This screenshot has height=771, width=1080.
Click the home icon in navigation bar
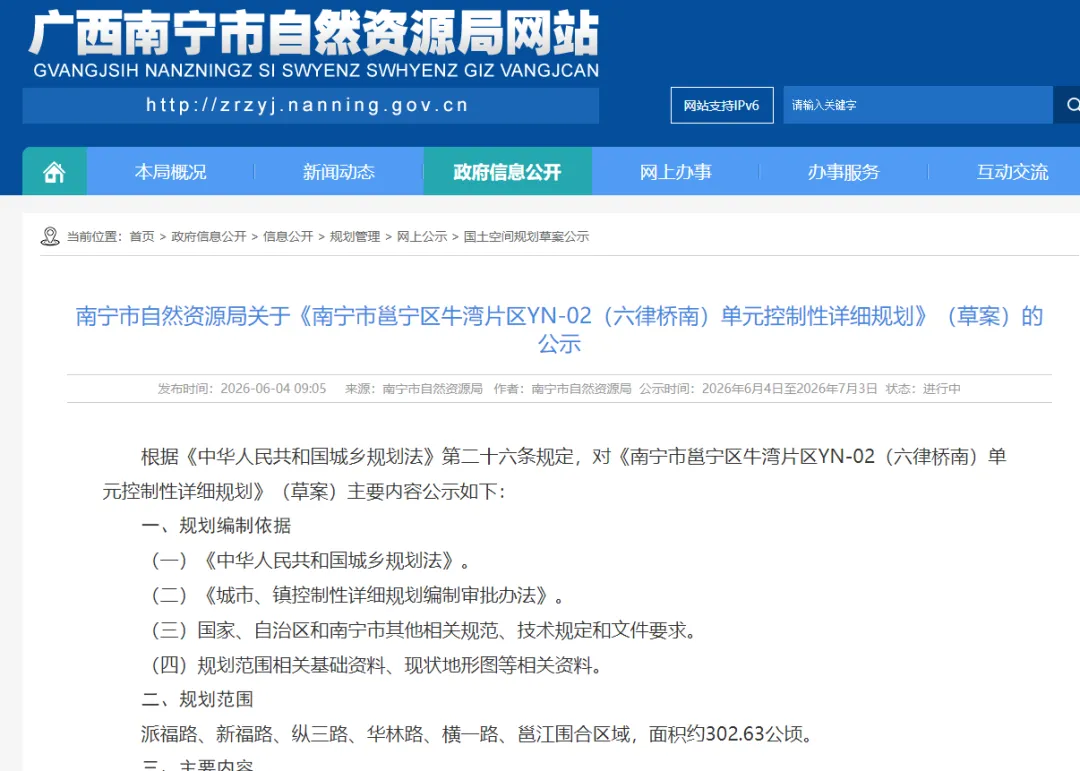pyautogui.click(x=54, y=172)
